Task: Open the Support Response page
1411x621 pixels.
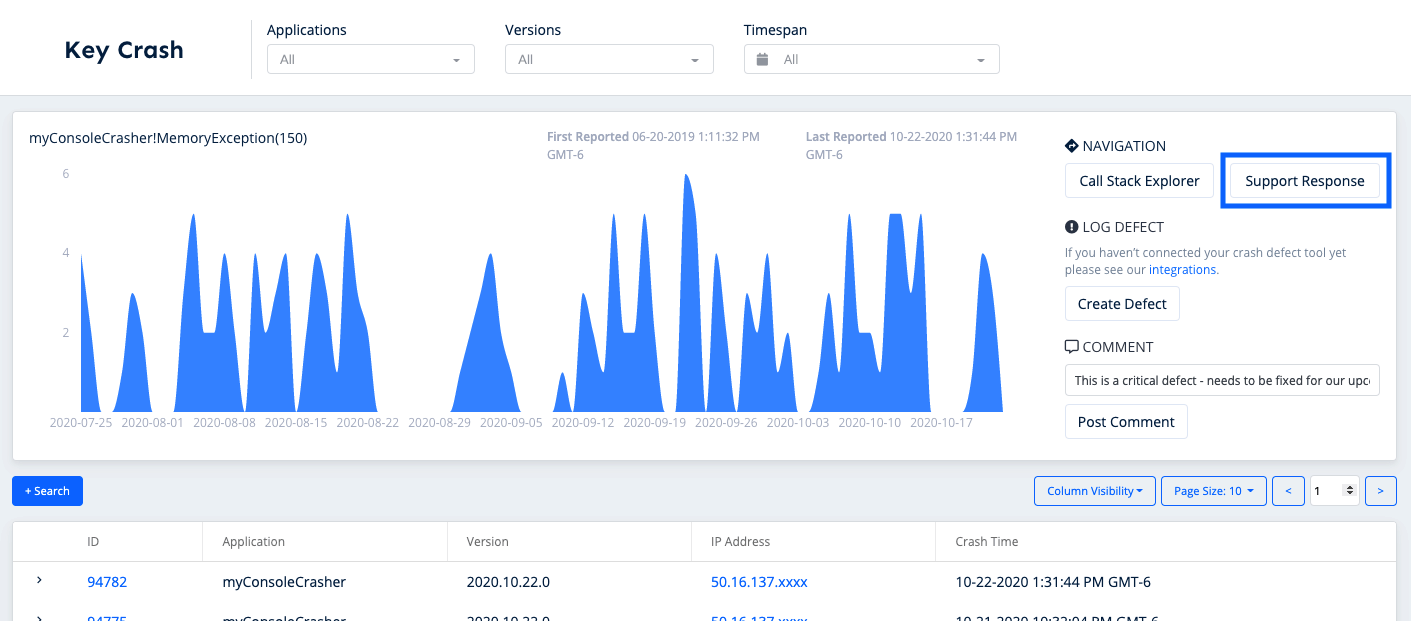Action: pyautogui.click(x=1305, y=181)
